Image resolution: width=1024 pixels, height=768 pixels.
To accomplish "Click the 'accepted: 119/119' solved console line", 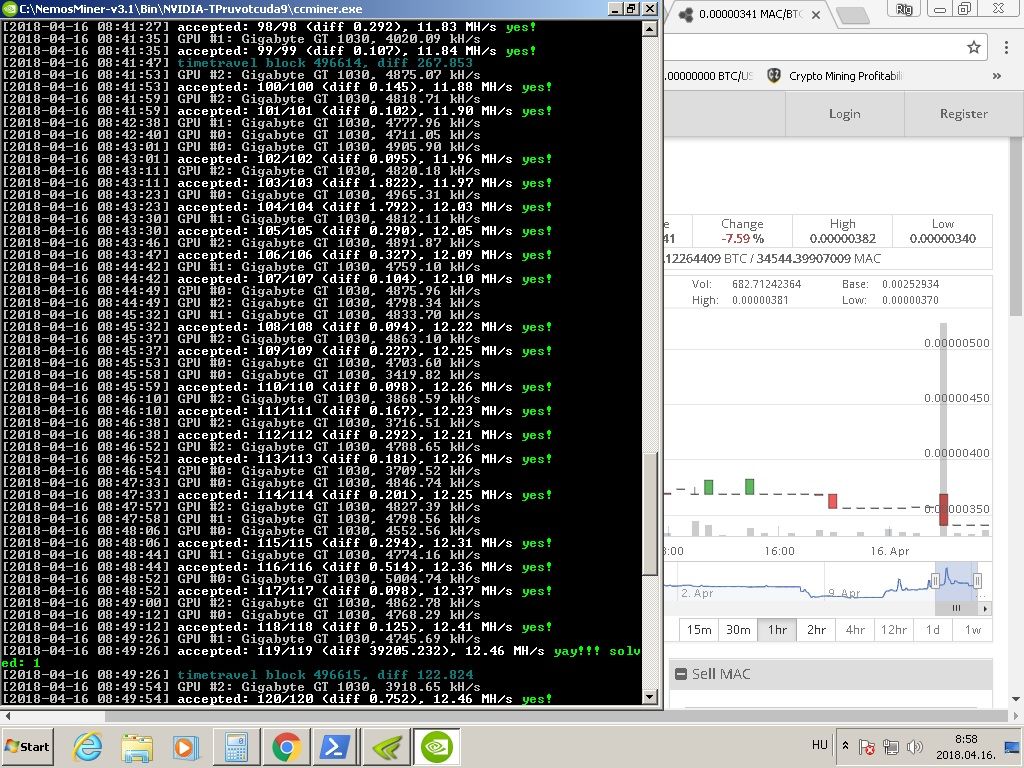I will click(x=321, y=651).
